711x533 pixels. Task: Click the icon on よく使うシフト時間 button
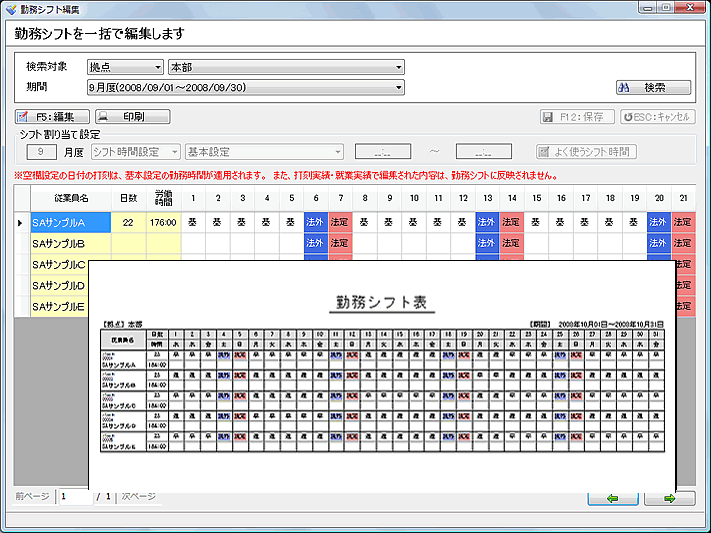pos(543,152)
